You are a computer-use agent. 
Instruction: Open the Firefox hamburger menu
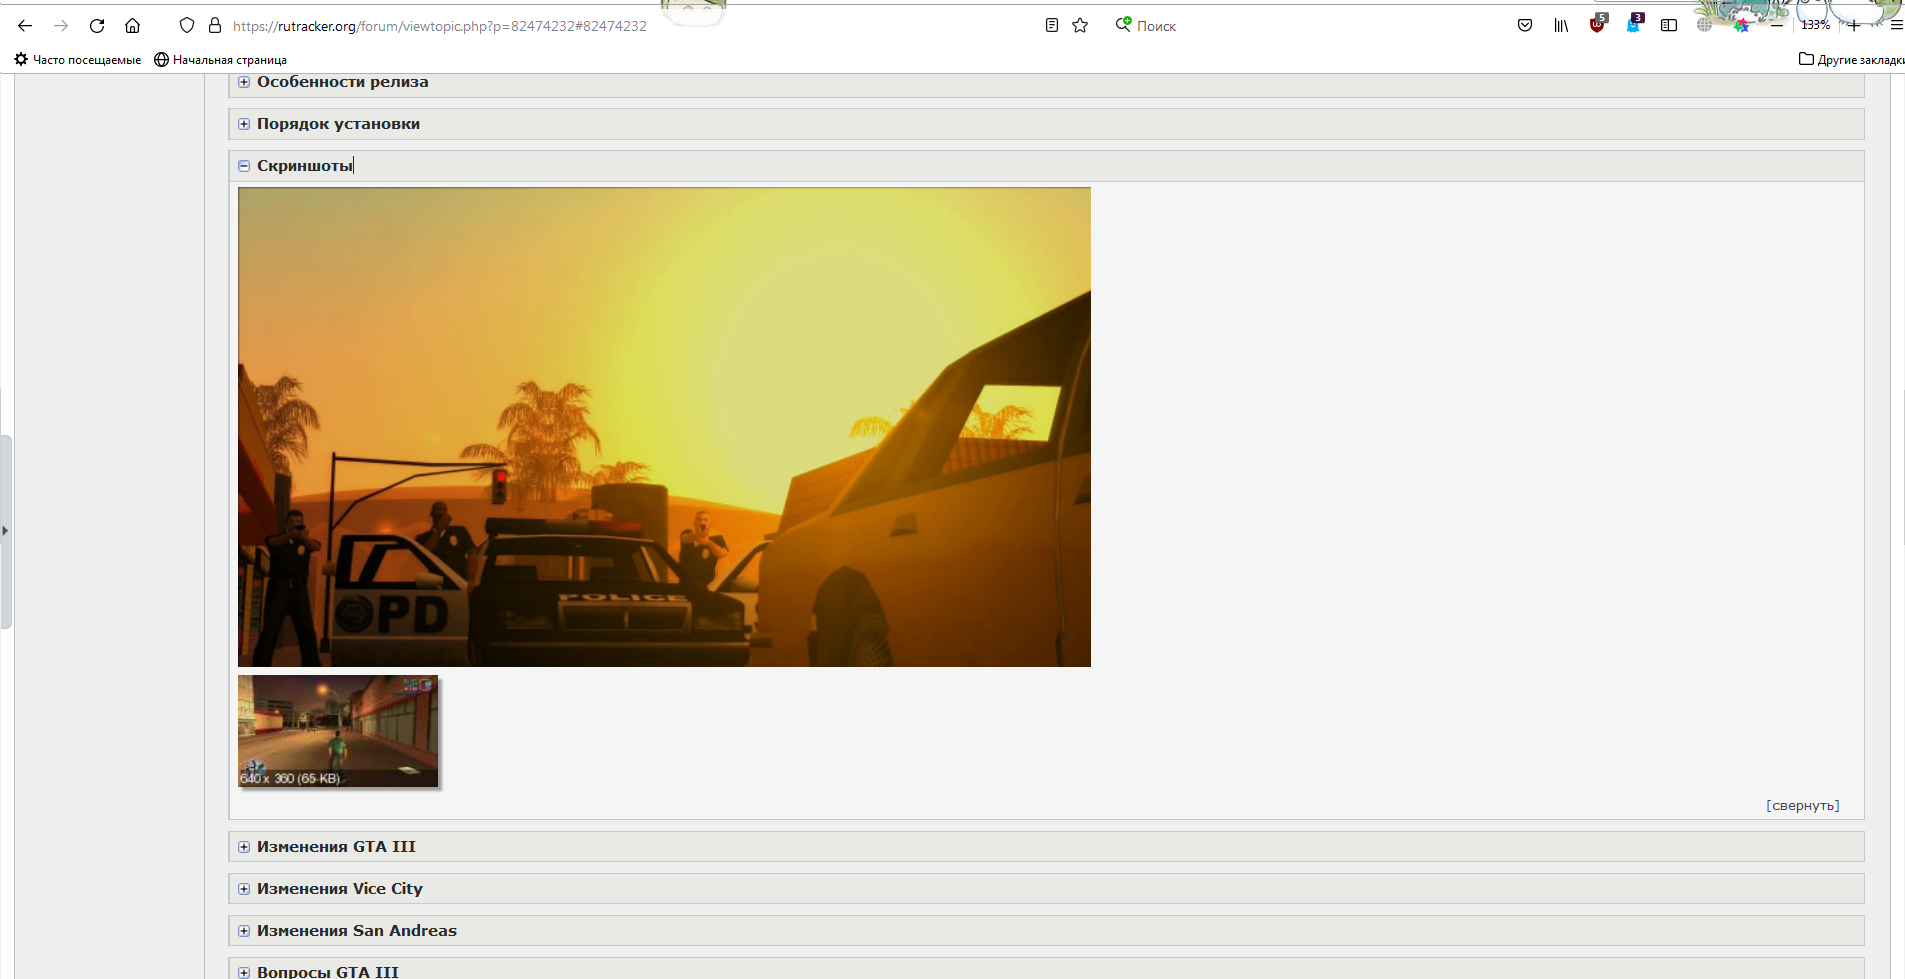tap(1896, 26)
